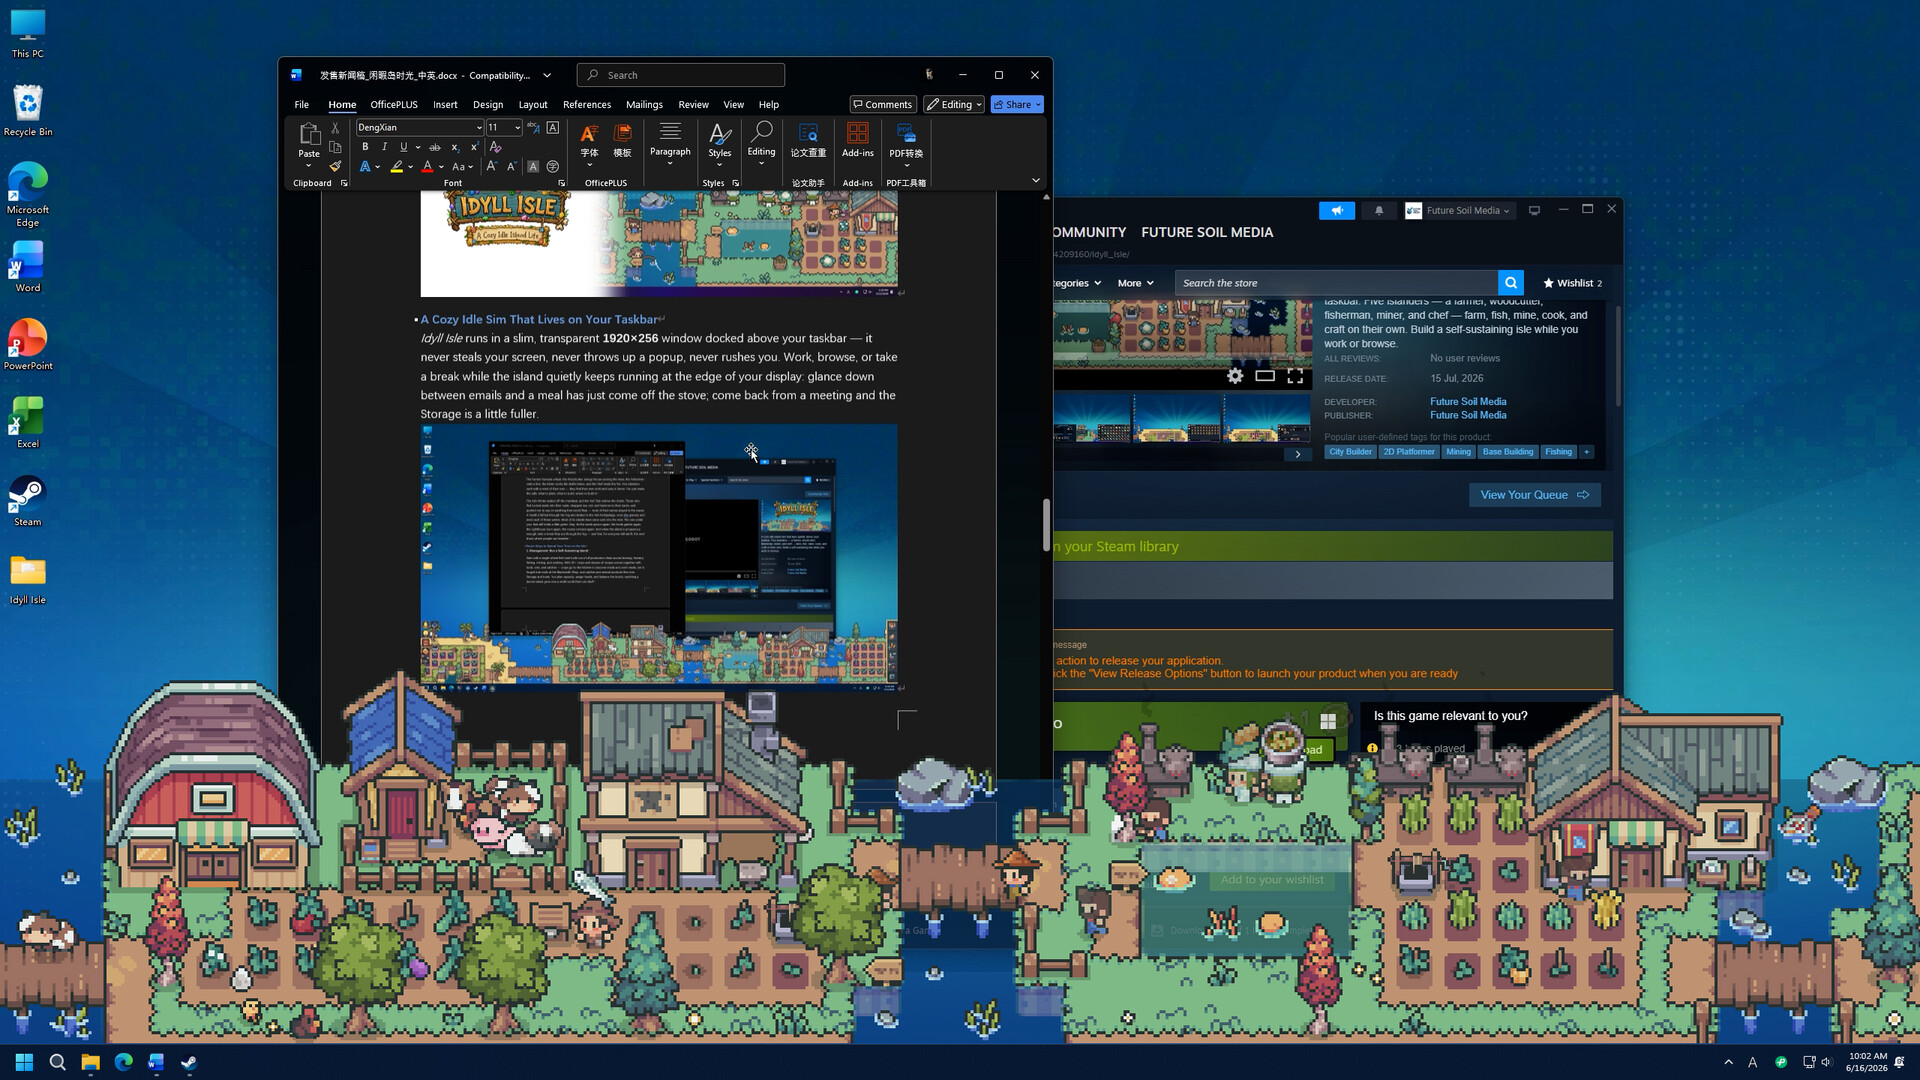This screenshot has width=1920, height=1080.
Task: Click the Word document vertical scrollbar thumb
Action: coord(1046,524)
